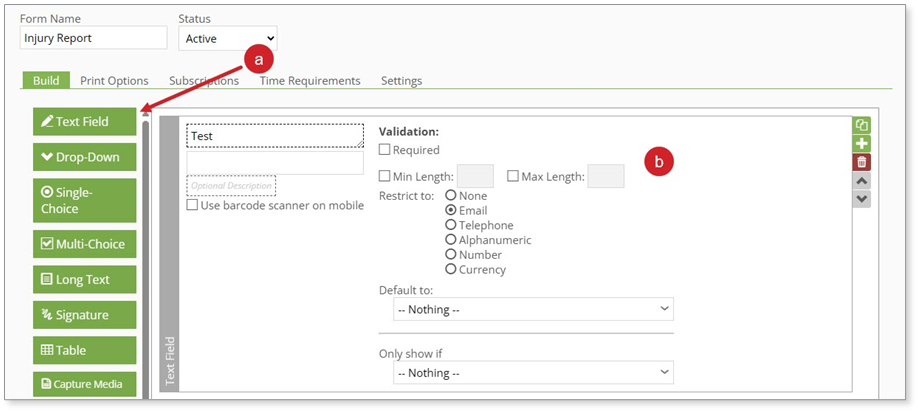Click the Form Name input field
The width and height of the screenshot is (919, 413).
click(93, 38)
